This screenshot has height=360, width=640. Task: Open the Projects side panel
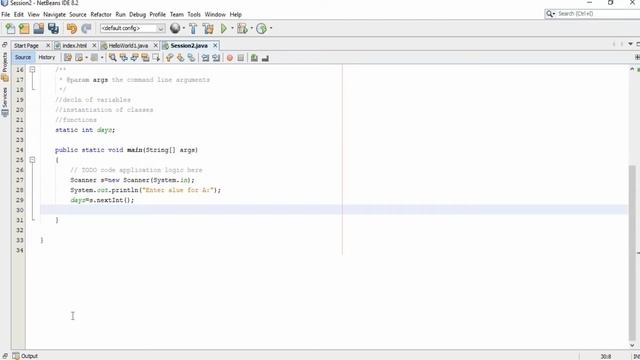[x=5, y=67]
